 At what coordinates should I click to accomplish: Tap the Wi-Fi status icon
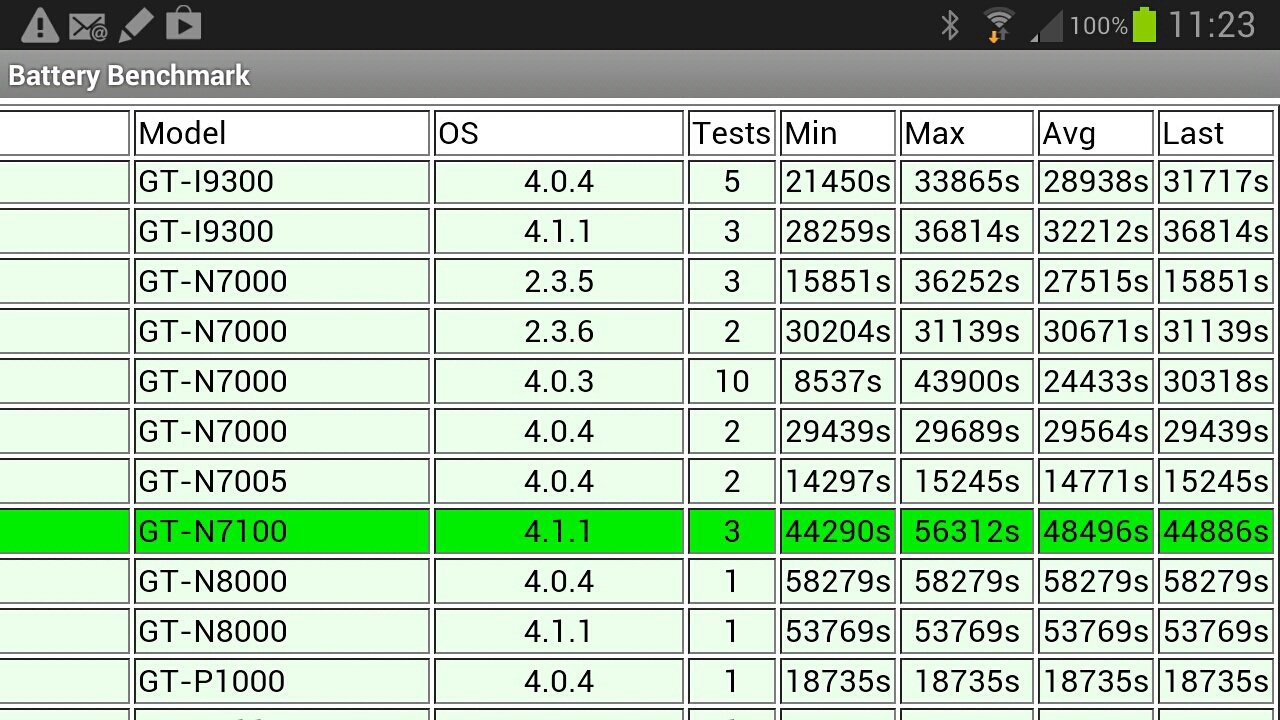coord(997,25)
